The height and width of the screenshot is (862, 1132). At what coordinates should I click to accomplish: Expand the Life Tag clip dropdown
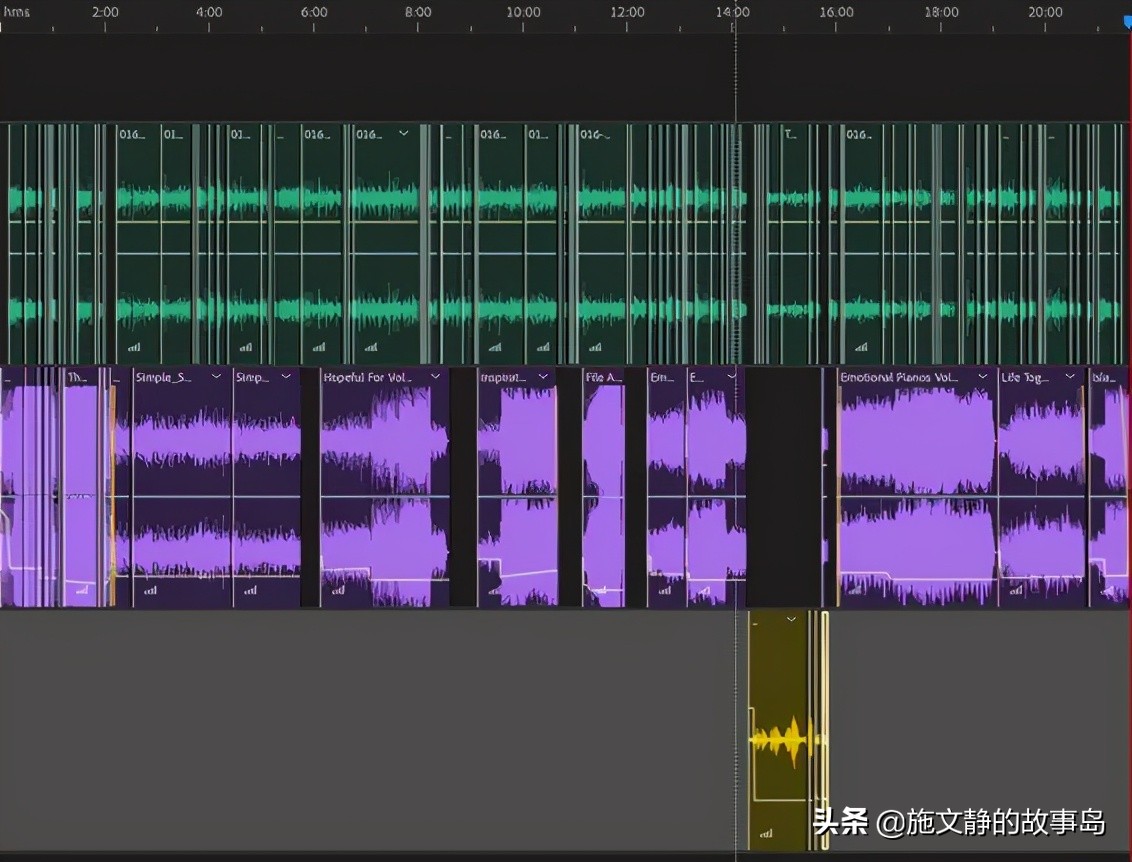[1071, 376]
